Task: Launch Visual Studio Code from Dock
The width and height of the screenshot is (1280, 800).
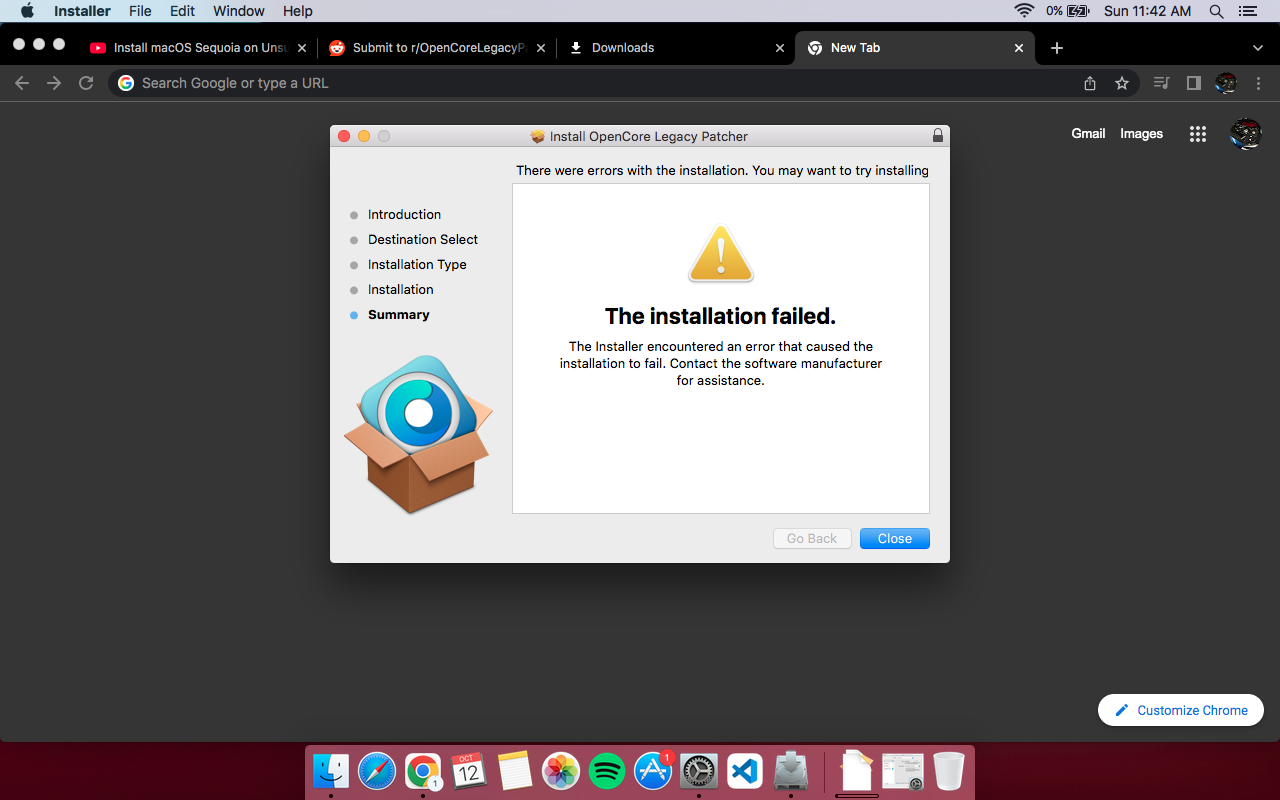Action: tap(745, 771)
